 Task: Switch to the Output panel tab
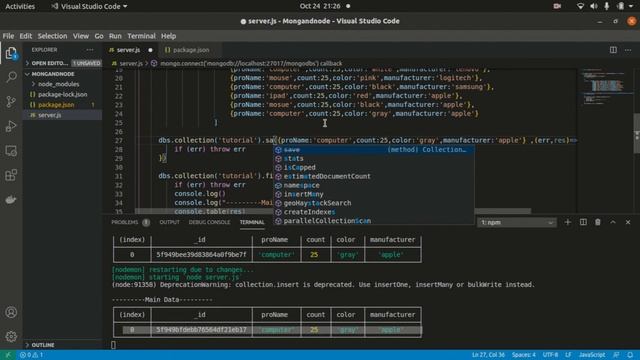[x=169, y=222]
